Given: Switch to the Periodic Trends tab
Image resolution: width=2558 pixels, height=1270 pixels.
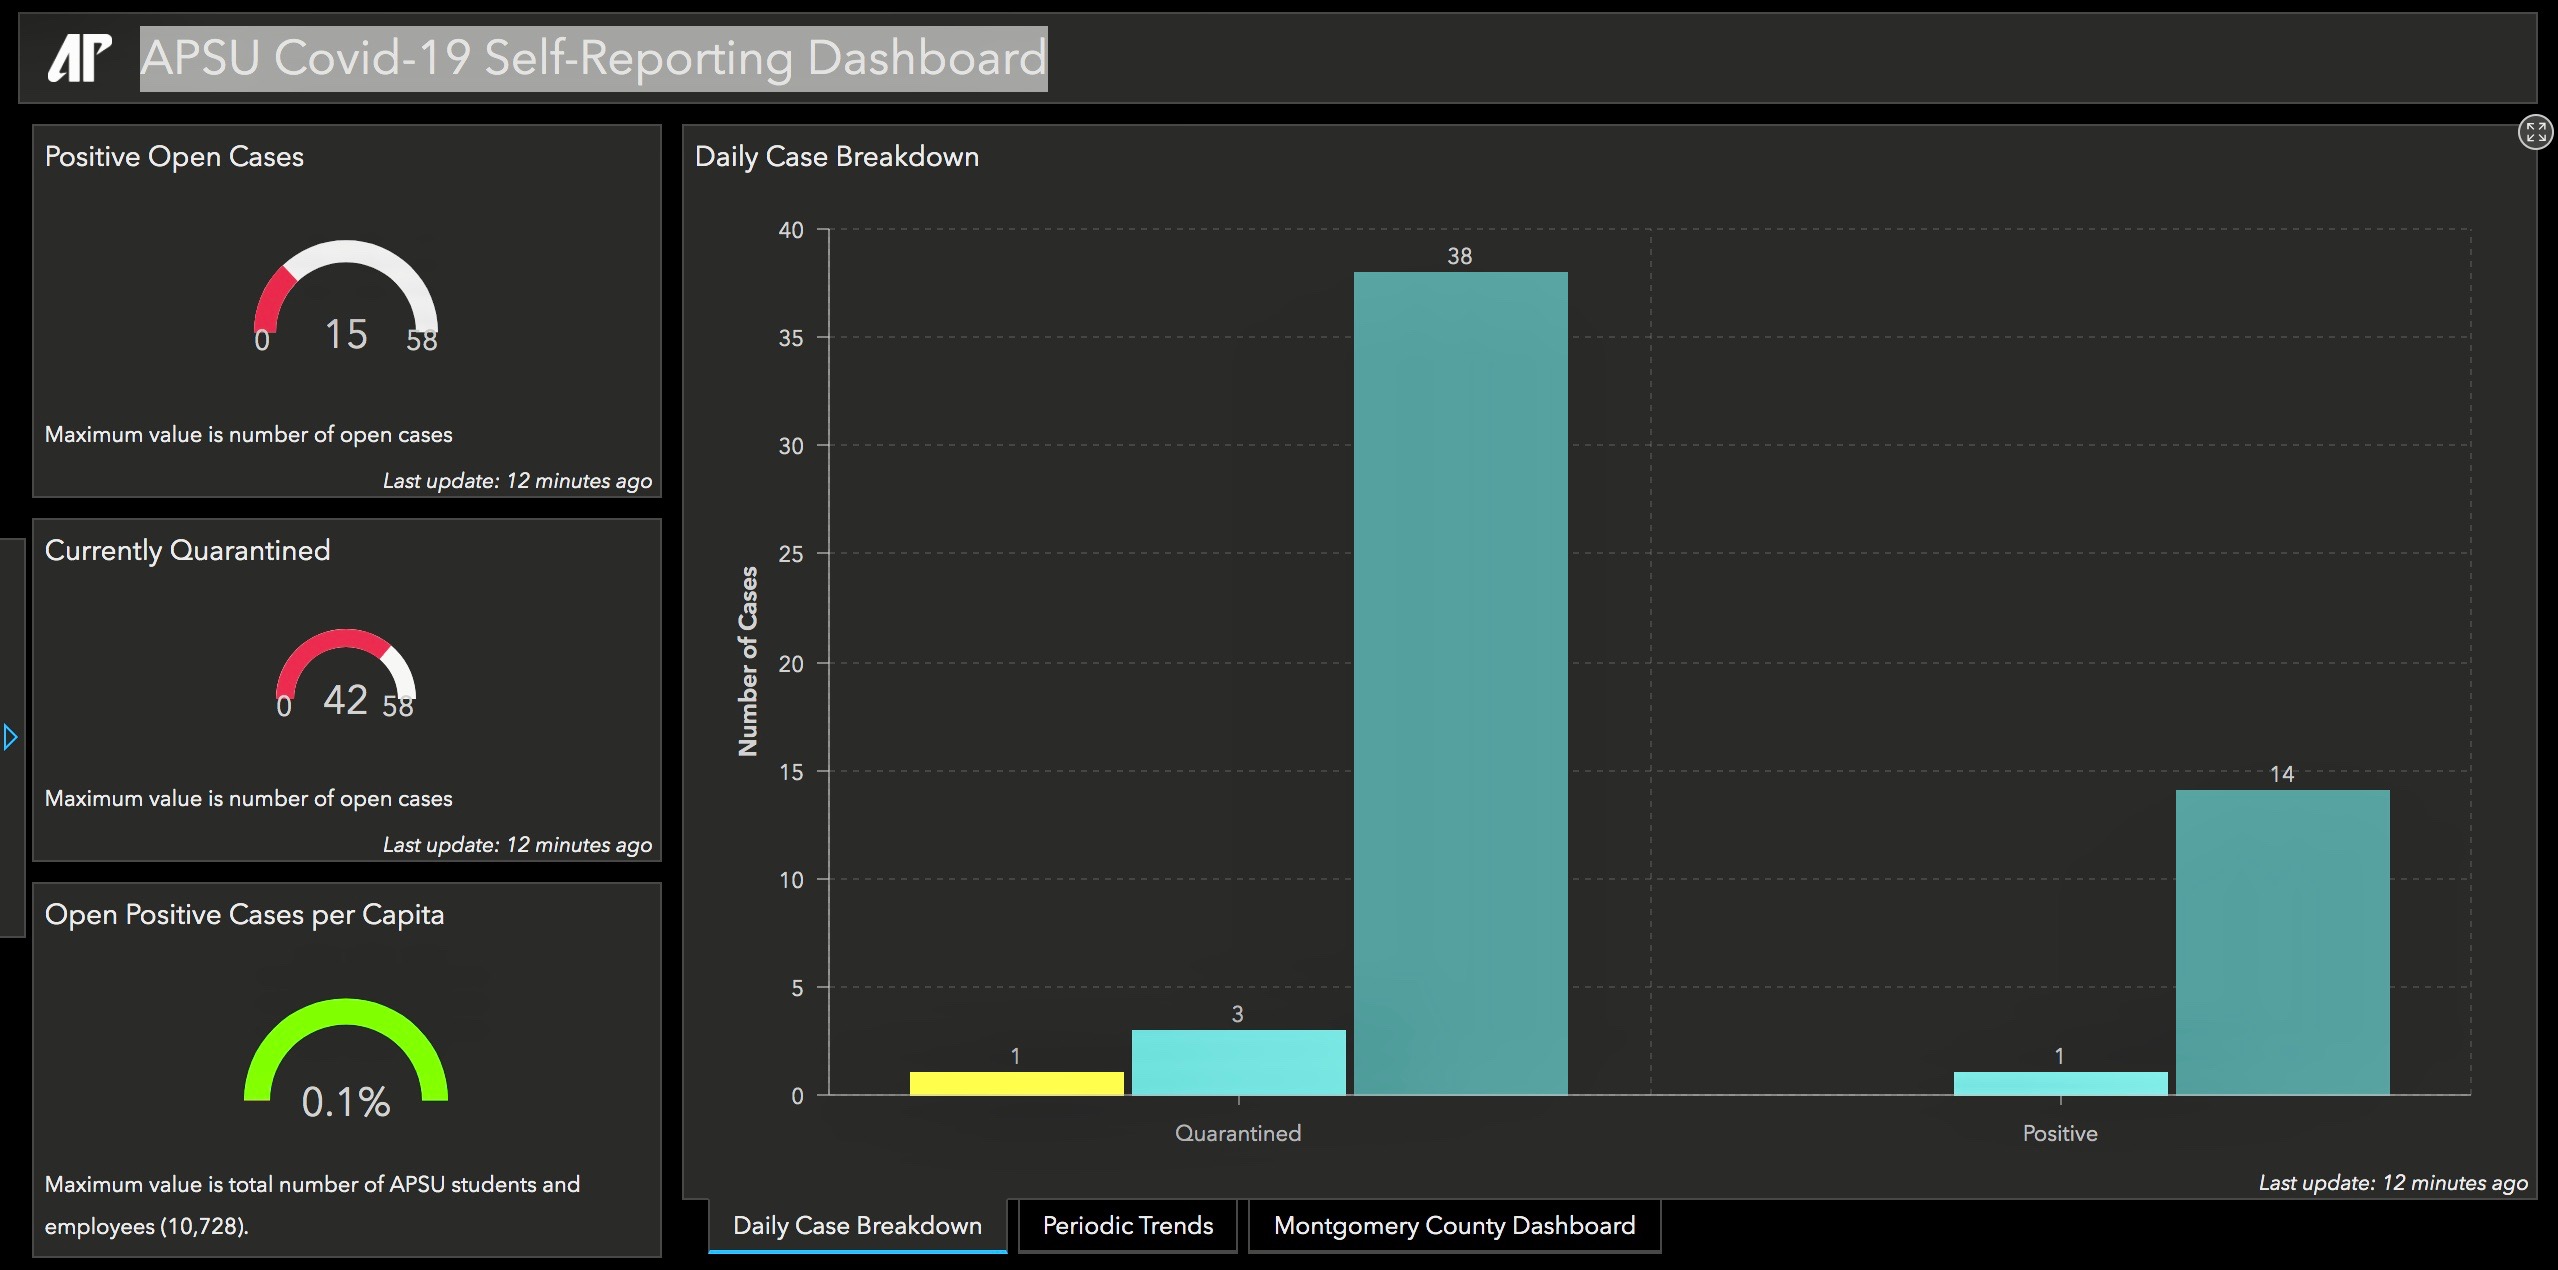Looking at the screenshot, I should 1127,1225.
